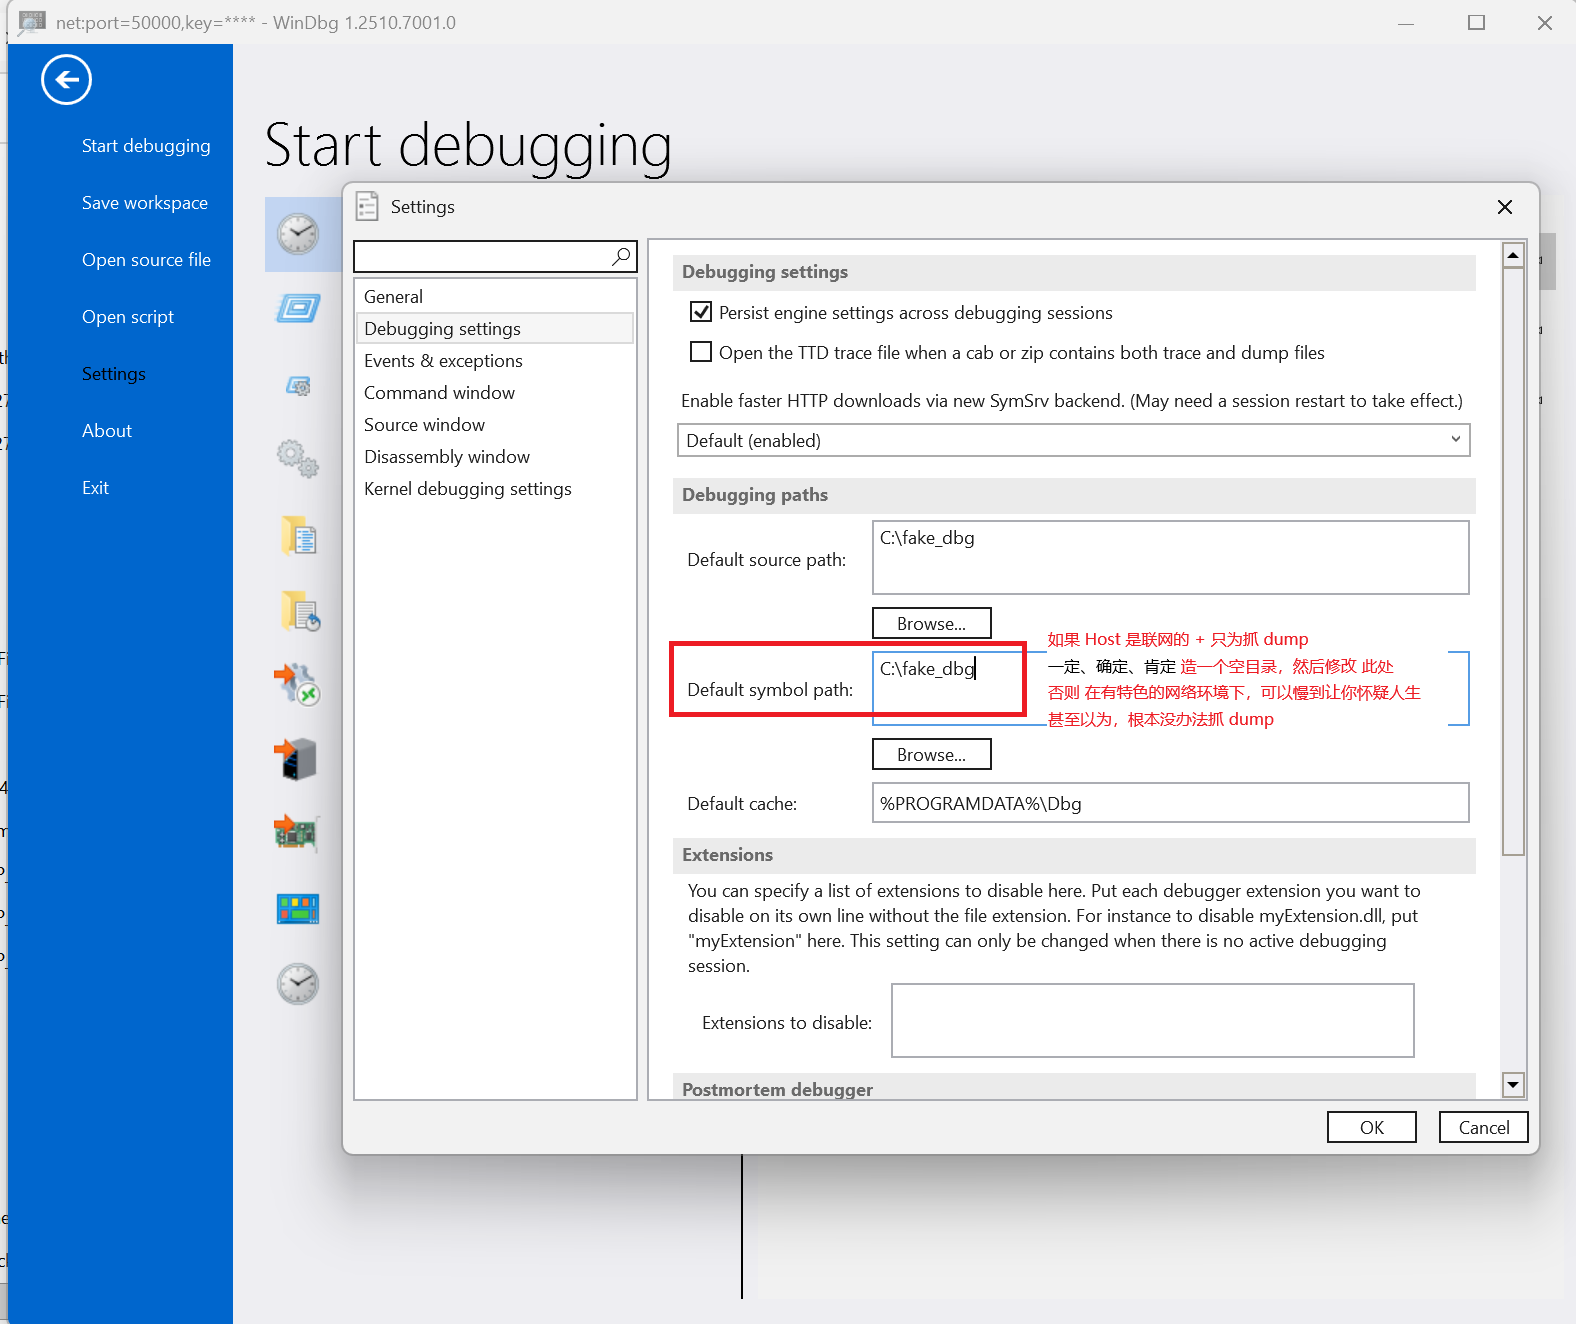The width and height of the screenshot is (1576, 1324).
Task: Choose Open script in the sidebar
Action: (x=128, y=317)
